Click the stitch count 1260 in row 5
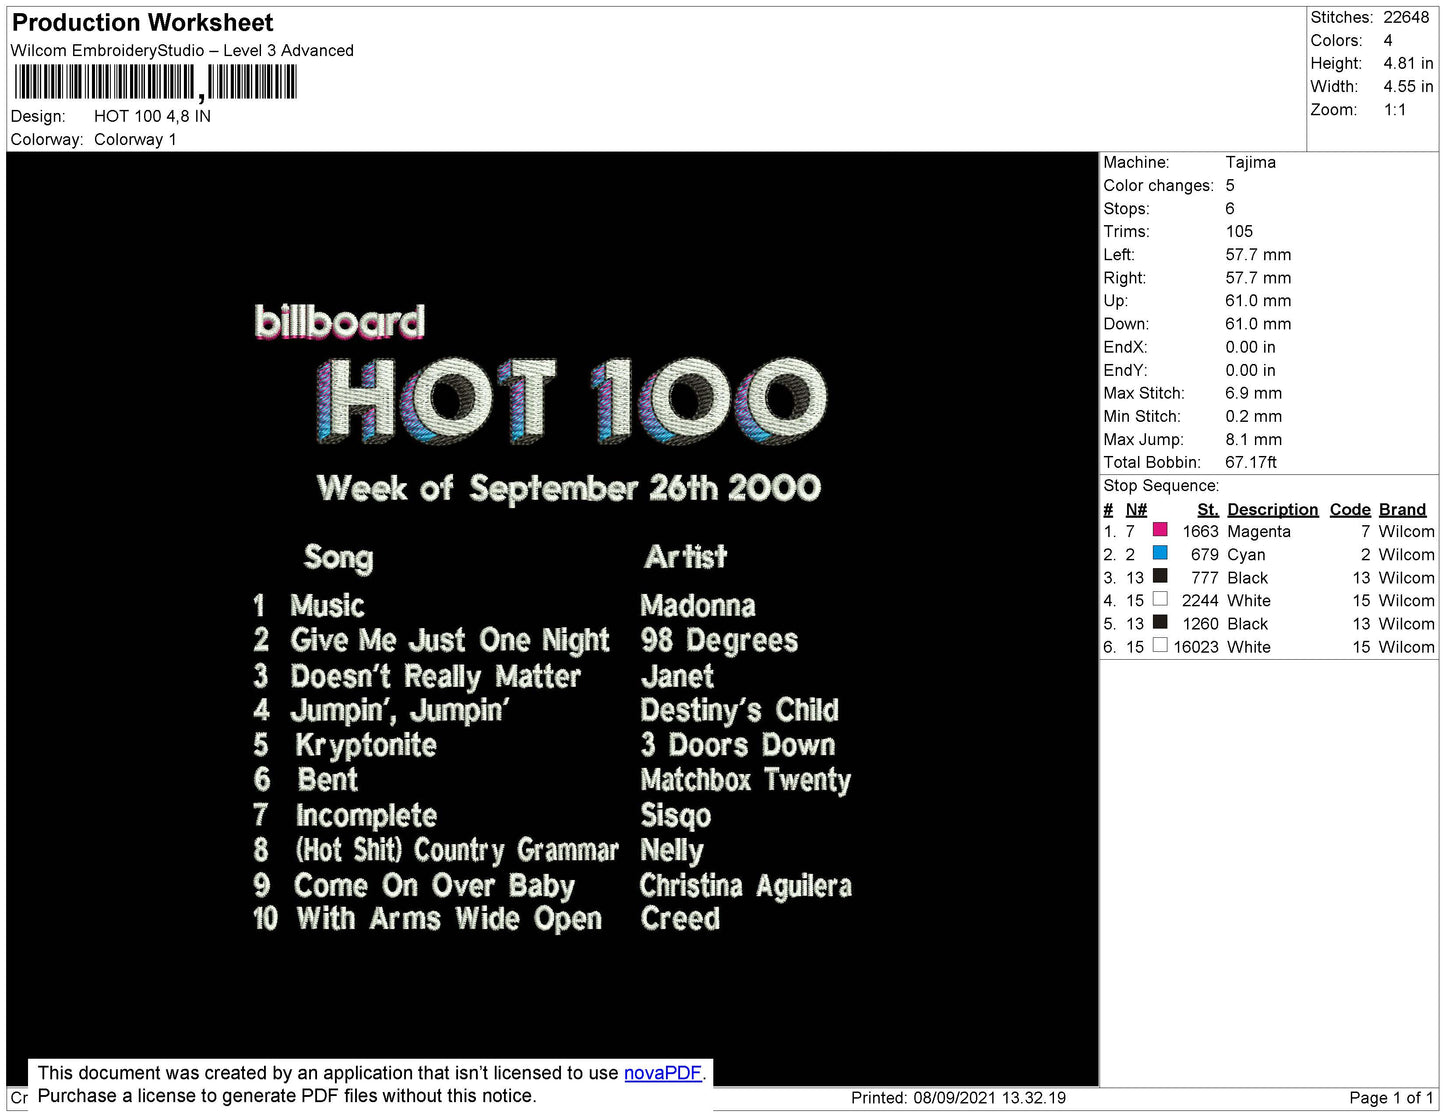This screenshot has height=1117, width=1445. (x=1200, y=624)
